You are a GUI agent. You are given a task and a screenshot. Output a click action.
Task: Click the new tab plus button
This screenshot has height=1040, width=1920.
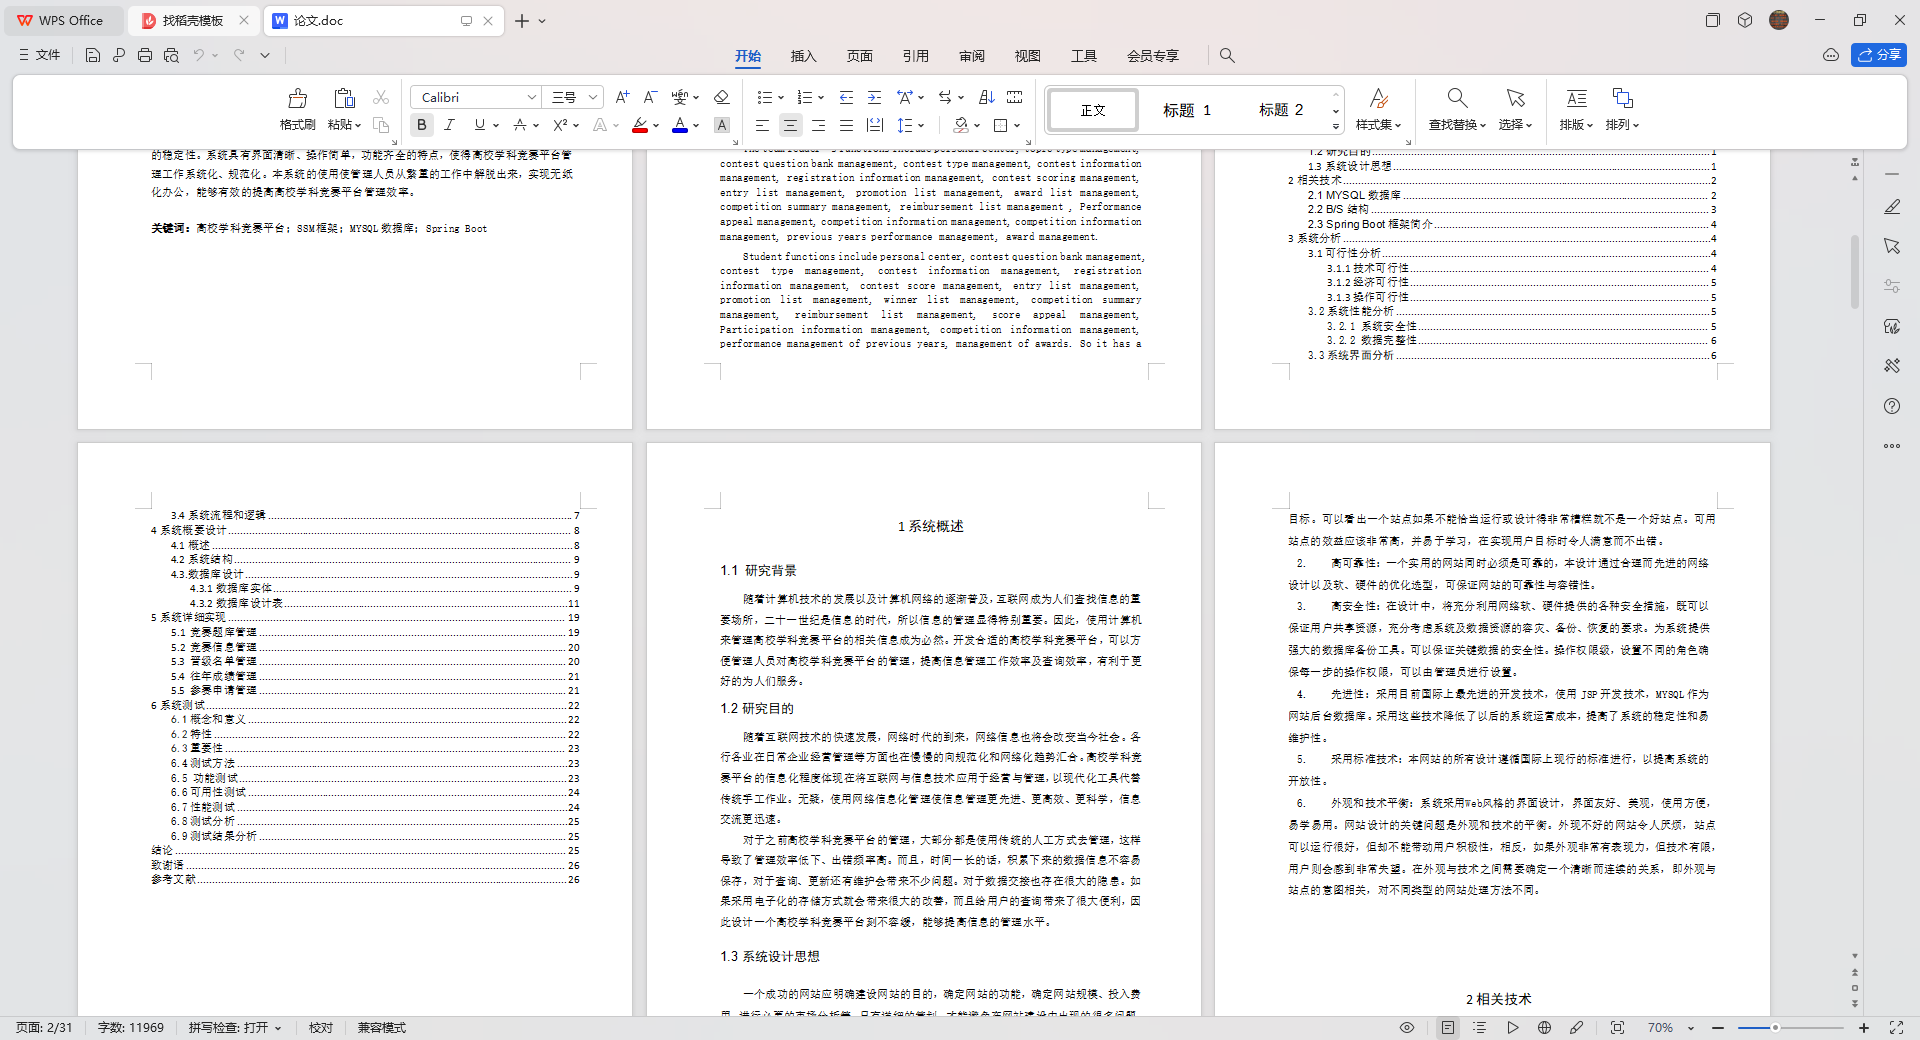pyautogui.click(x=522, y=20)
